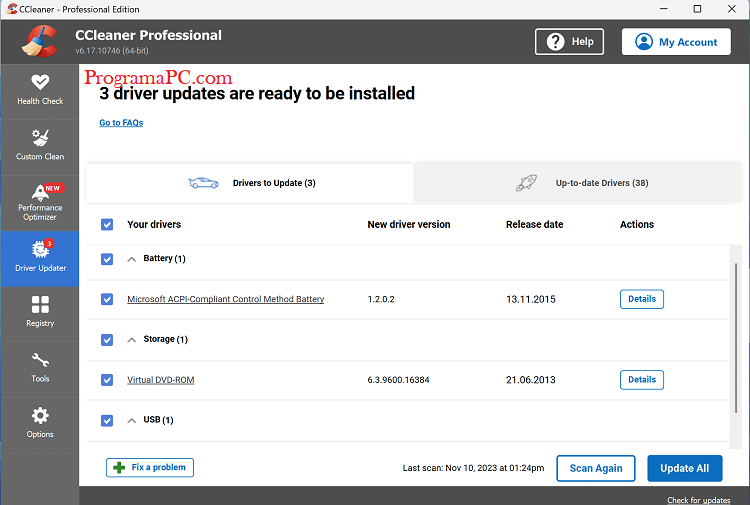Open the Registry cleaner section
The width and height of the screenshot is (750, 505).
[40, 312]
